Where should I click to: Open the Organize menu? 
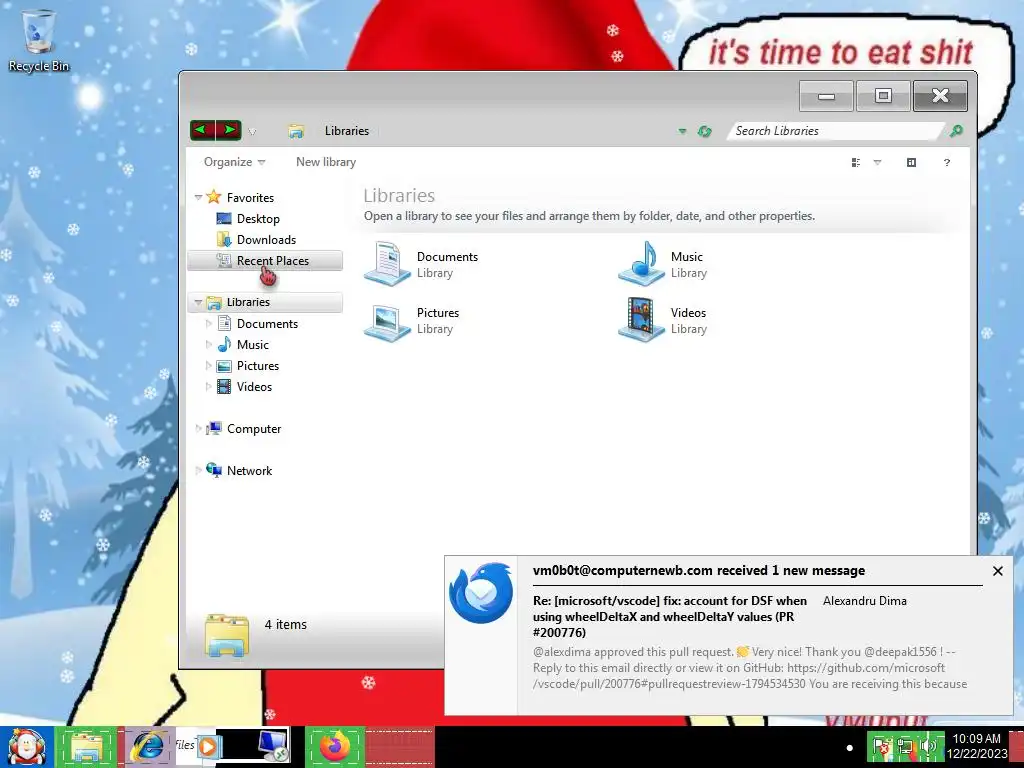[234, 162]
